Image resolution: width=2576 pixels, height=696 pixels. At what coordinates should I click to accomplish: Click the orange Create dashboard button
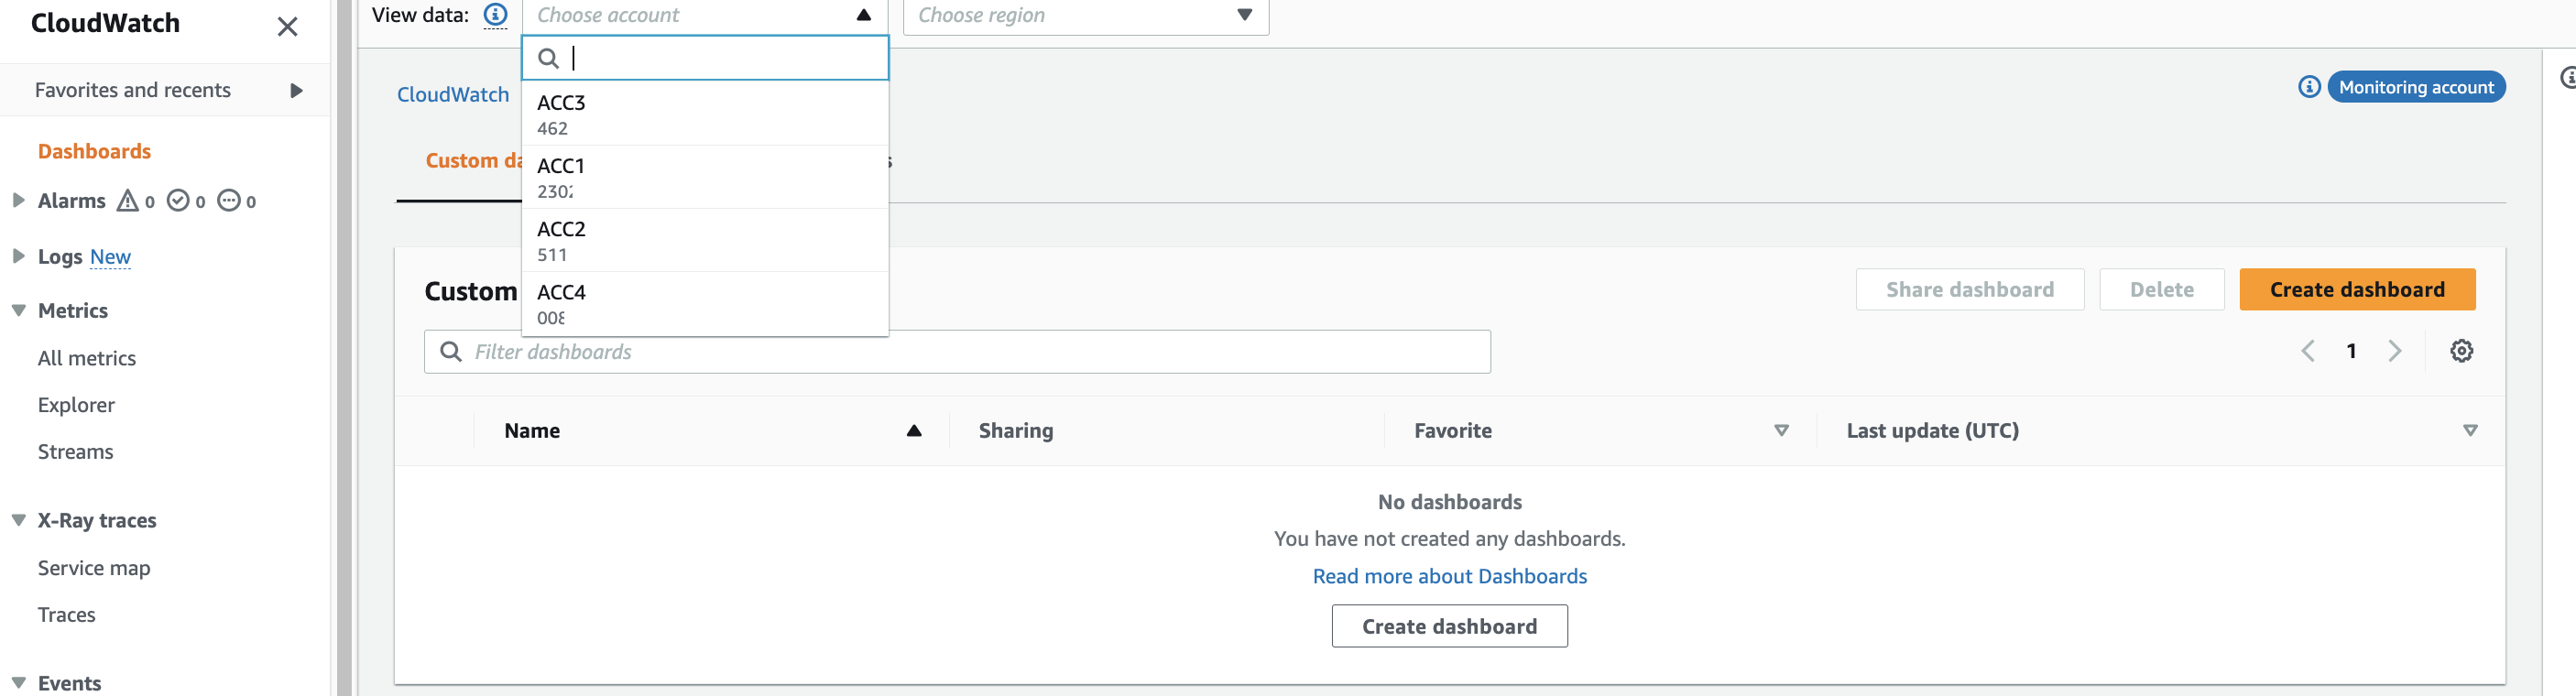pyautogui.click(x=2356, y=290)
